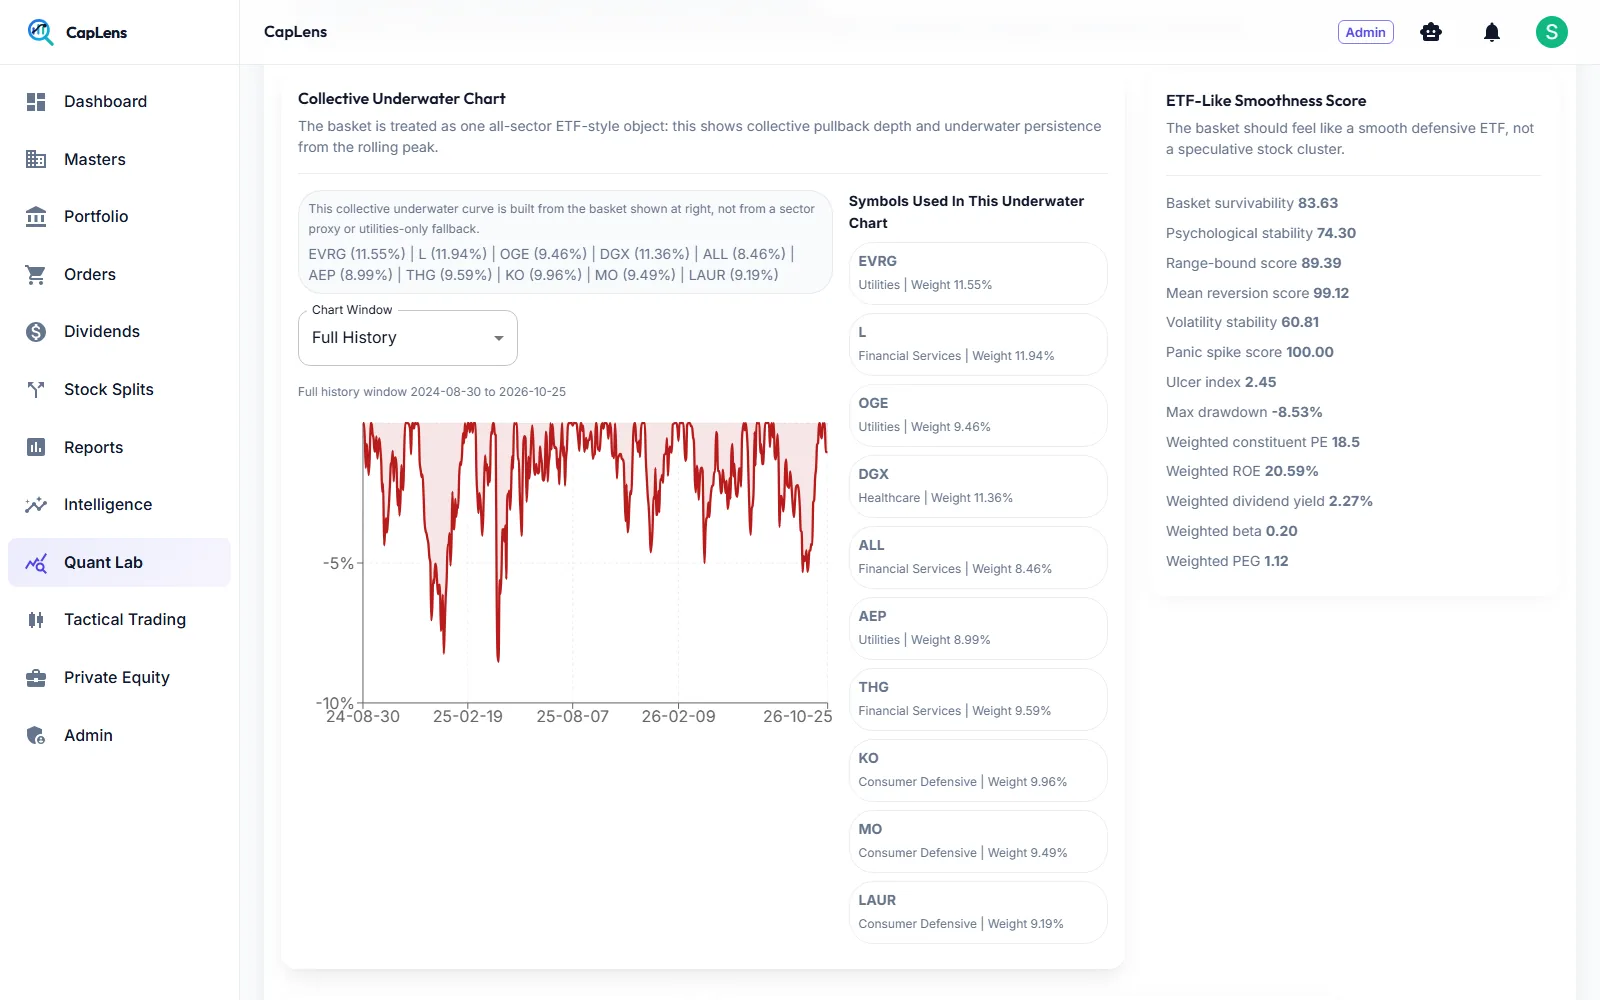Open the Admin shield icon in sidebar
The width and height of the screenshot is (1600, 1000).
click(x=36, y=736)
